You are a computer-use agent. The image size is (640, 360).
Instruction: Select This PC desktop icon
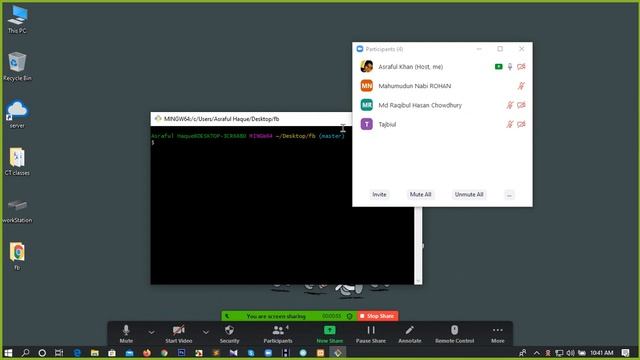coord(17,20)
